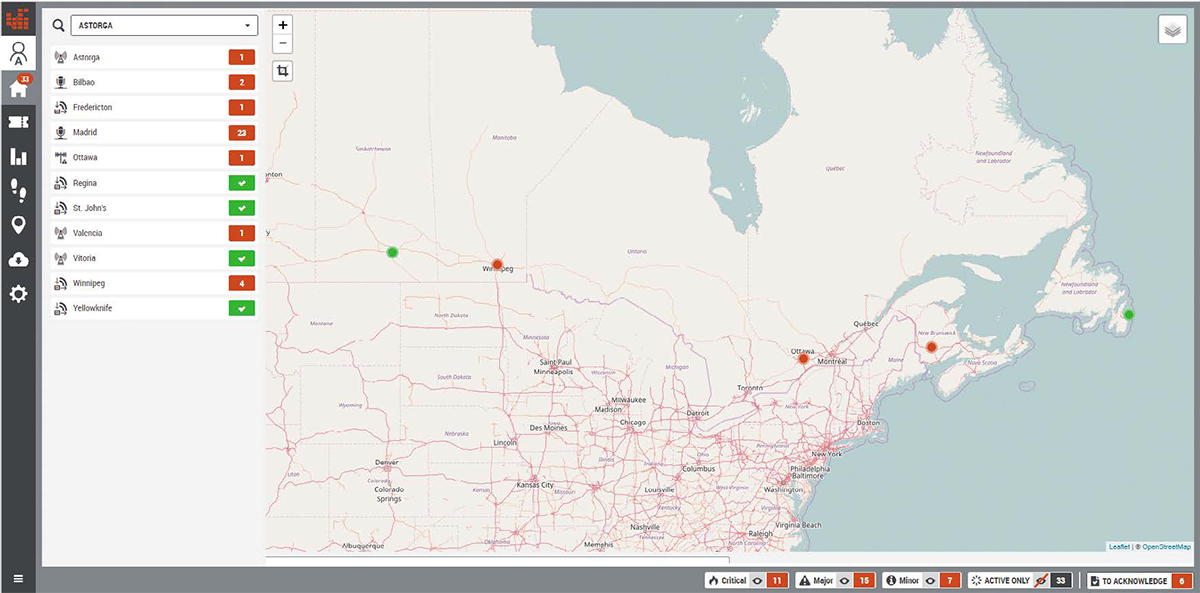Open the OpenStreetMap attribution link

(1167, 547)
